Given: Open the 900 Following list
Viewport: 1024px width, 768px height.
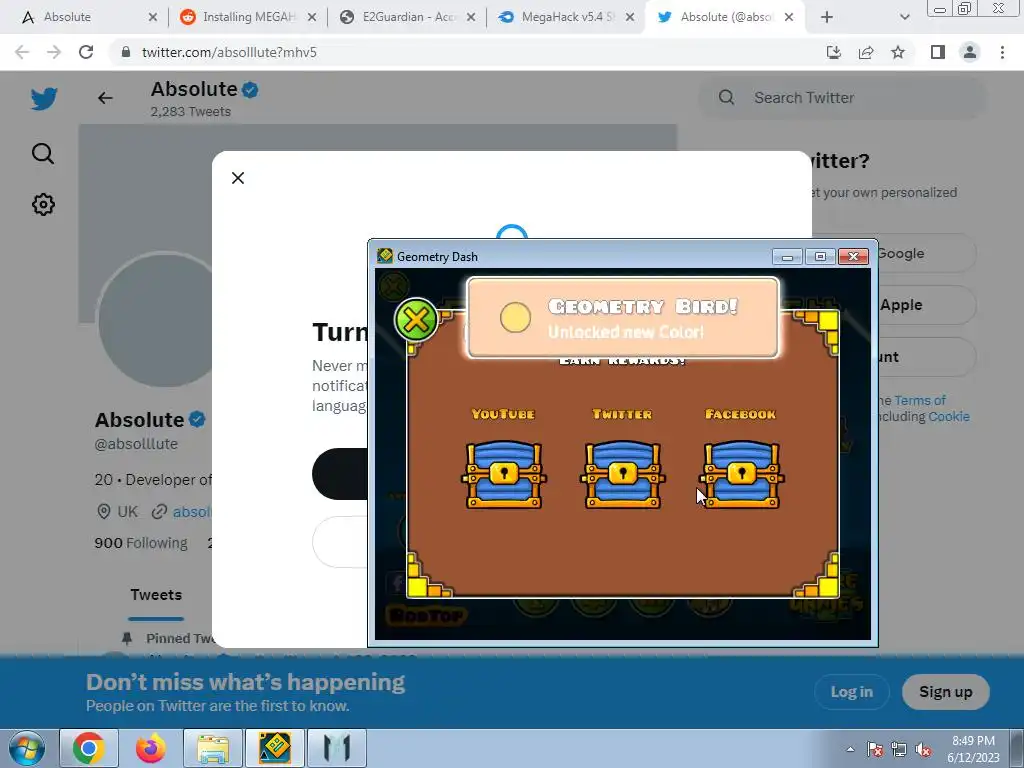Looking at the screenshot, I should [x=140, y=543].
